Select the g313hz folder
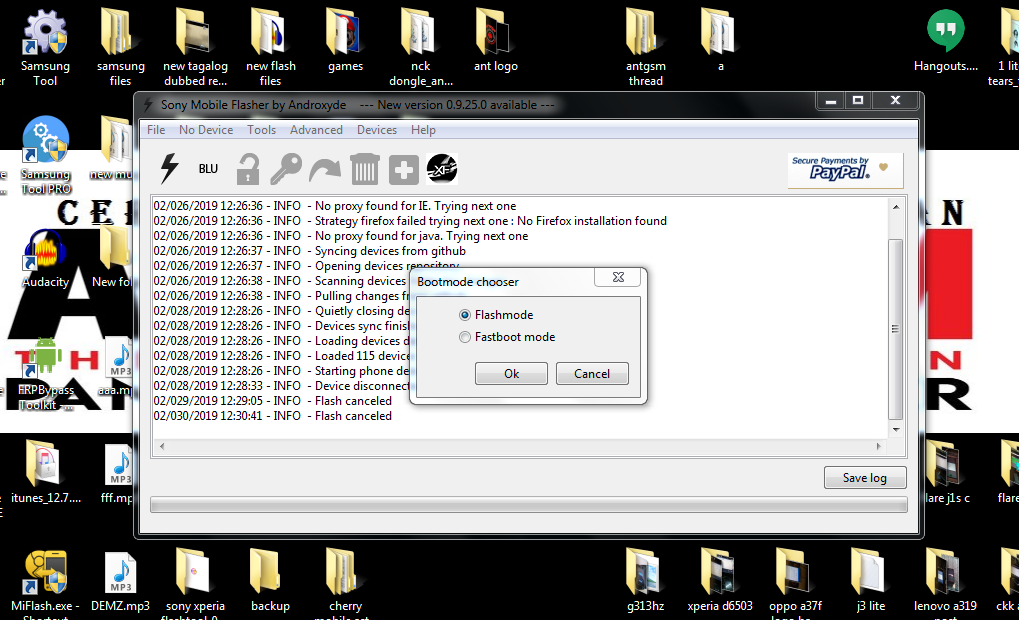Viewport: 1019px width, 620px height. (645, 581)
